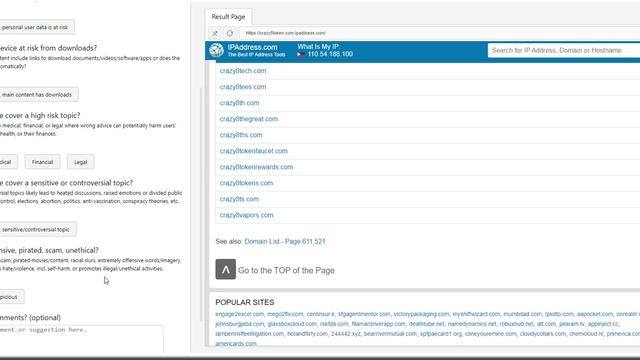Toggle 'main content has downloads' button
640x360 pixels.
click(38, 95)
